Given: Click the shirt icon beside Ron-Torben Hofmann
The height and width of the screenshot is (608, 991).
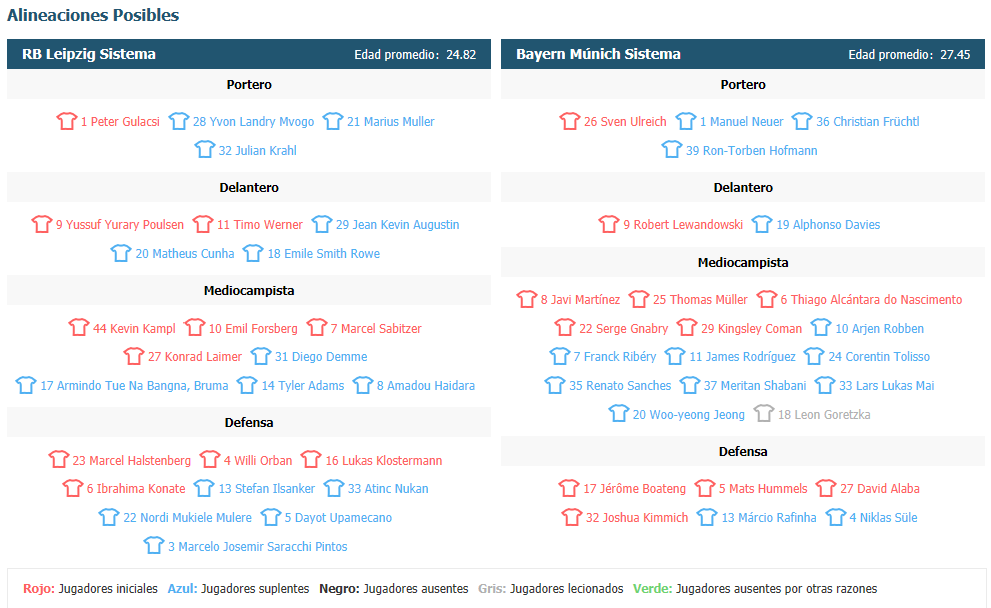Looking at the screenshot, I should [x=672, y=150].
